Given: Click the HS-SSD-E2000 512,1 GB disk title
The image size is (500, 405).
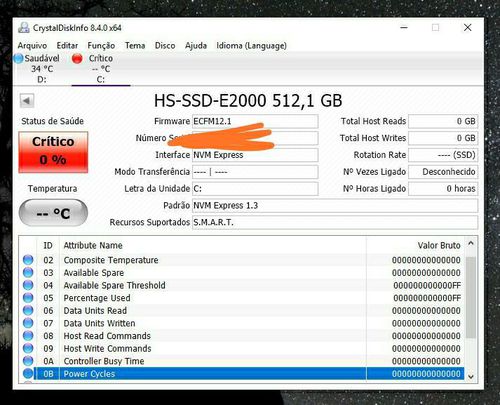Looking at the screenshot, I should tap(248, 101).
